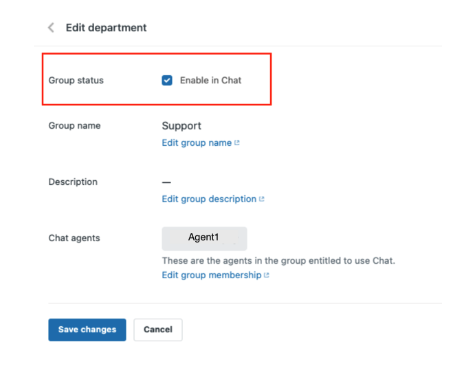Click the Group status label

76,80
